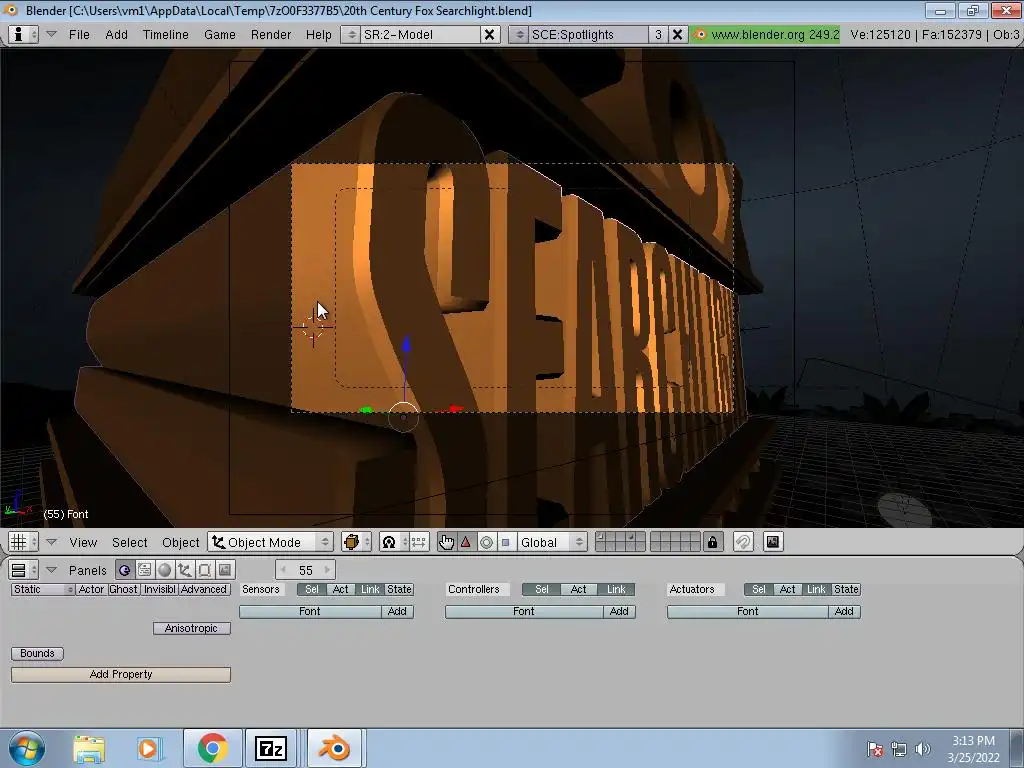Screen dimensions: 1024x768
Task: Click the Bounds button
Action: pos(37,654)
